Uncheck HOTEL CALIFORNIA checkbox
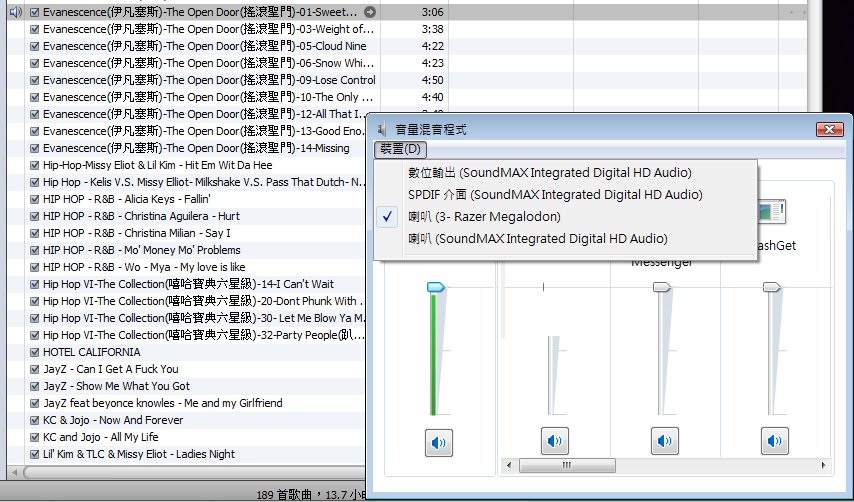This screenshot has height=502, width=854. pos(35,352)
